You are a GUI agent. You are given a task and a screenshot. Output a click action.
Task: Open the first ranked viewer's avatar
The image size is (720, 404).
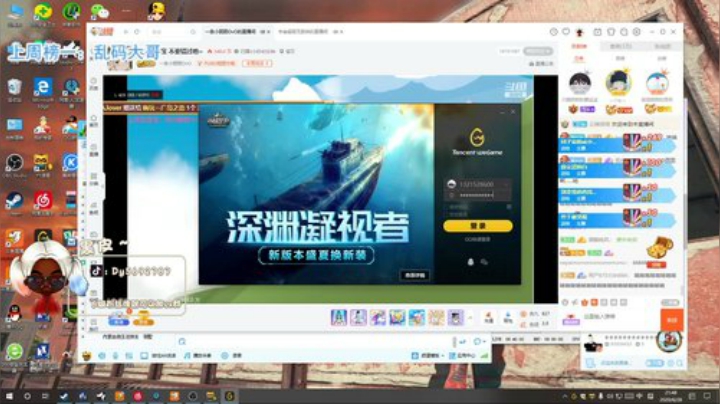click(580, 83)
